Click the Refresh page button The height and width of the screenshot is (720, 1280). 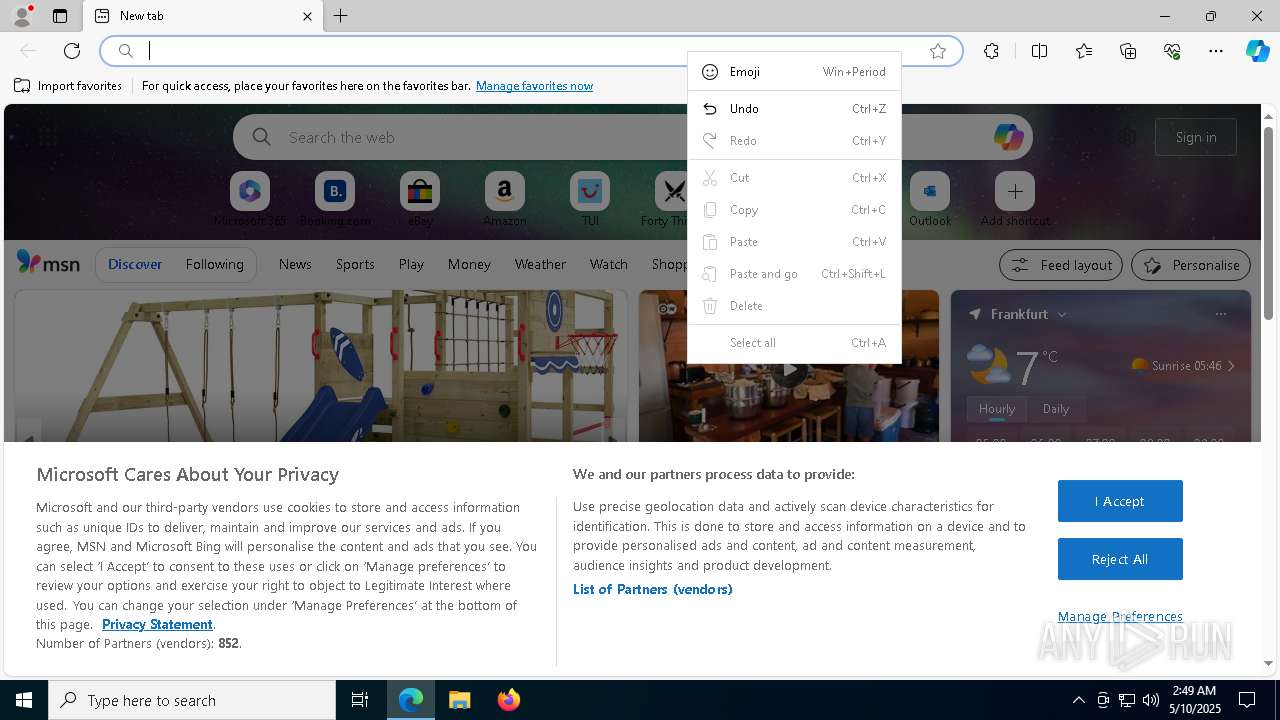click(x=72, y=51)
